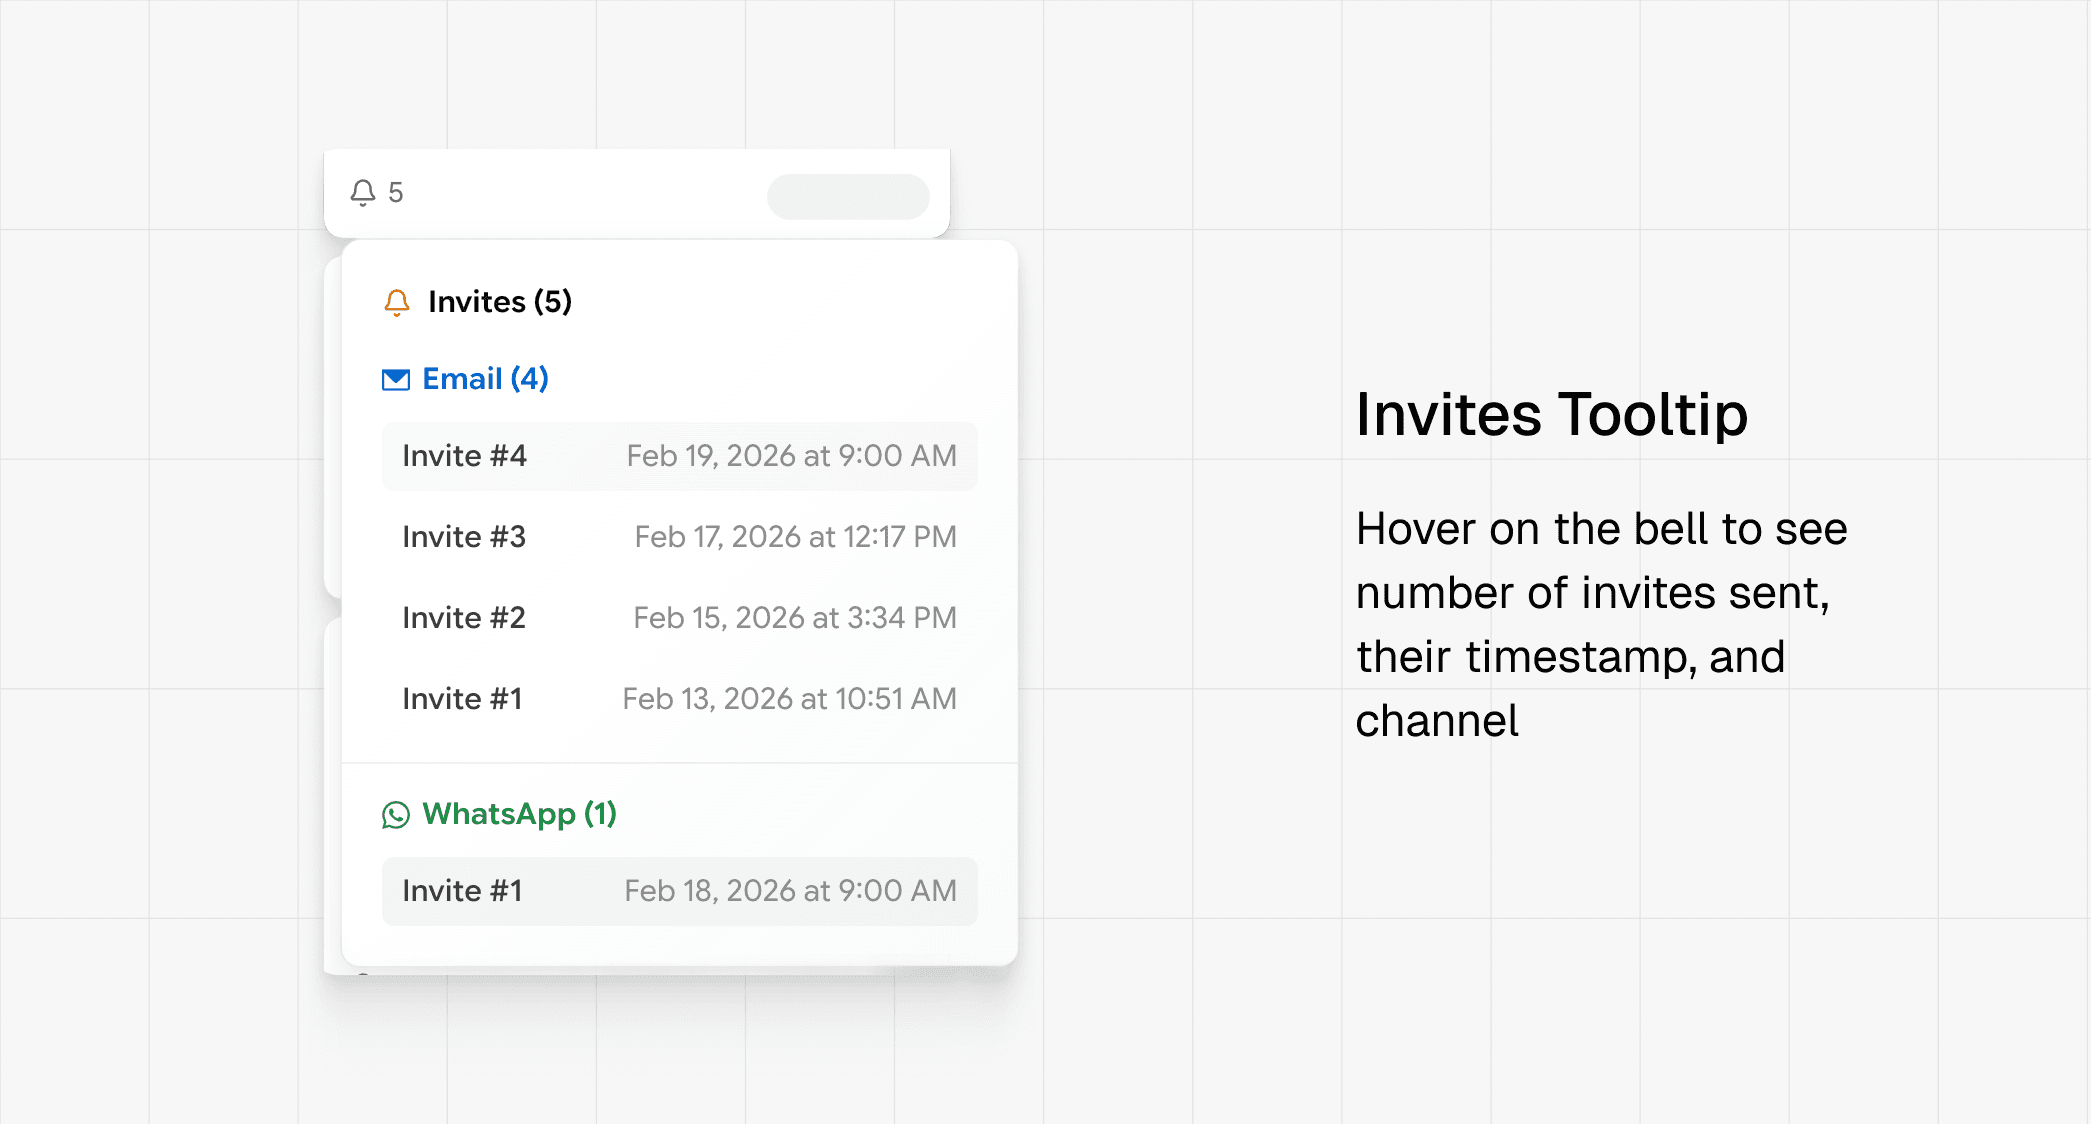
Task: Click the Invite #2 label under Email
Action: click(x=464, y=618)
